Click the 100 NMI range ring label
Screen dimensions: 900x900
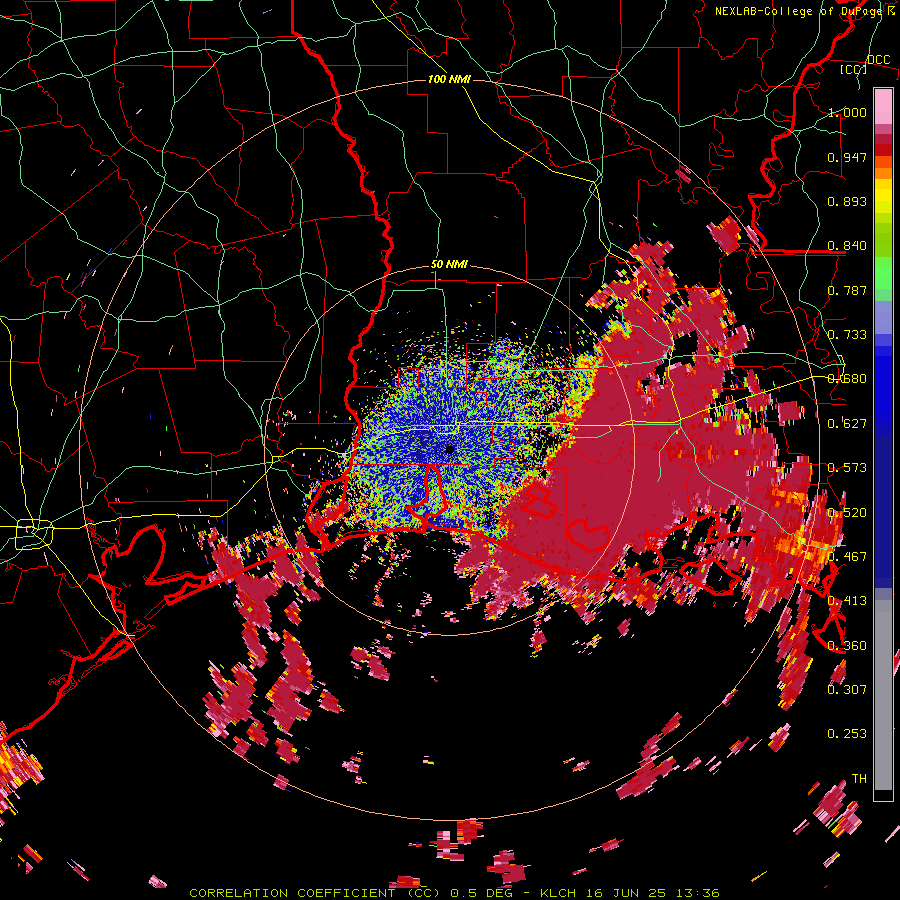(x=449, y=79)
